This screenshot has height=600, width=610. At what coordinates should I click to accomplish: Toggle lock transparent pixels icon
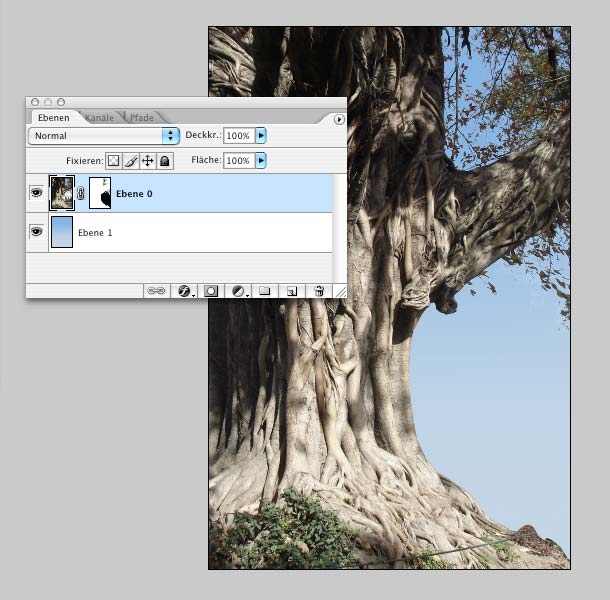pos(114,161)
